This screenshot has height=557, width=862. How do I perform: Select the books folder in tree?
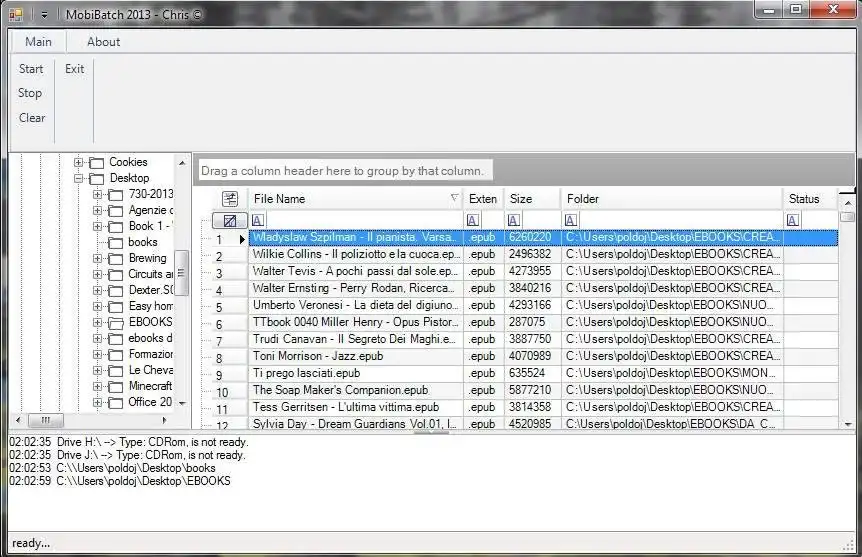click(142, 242)
